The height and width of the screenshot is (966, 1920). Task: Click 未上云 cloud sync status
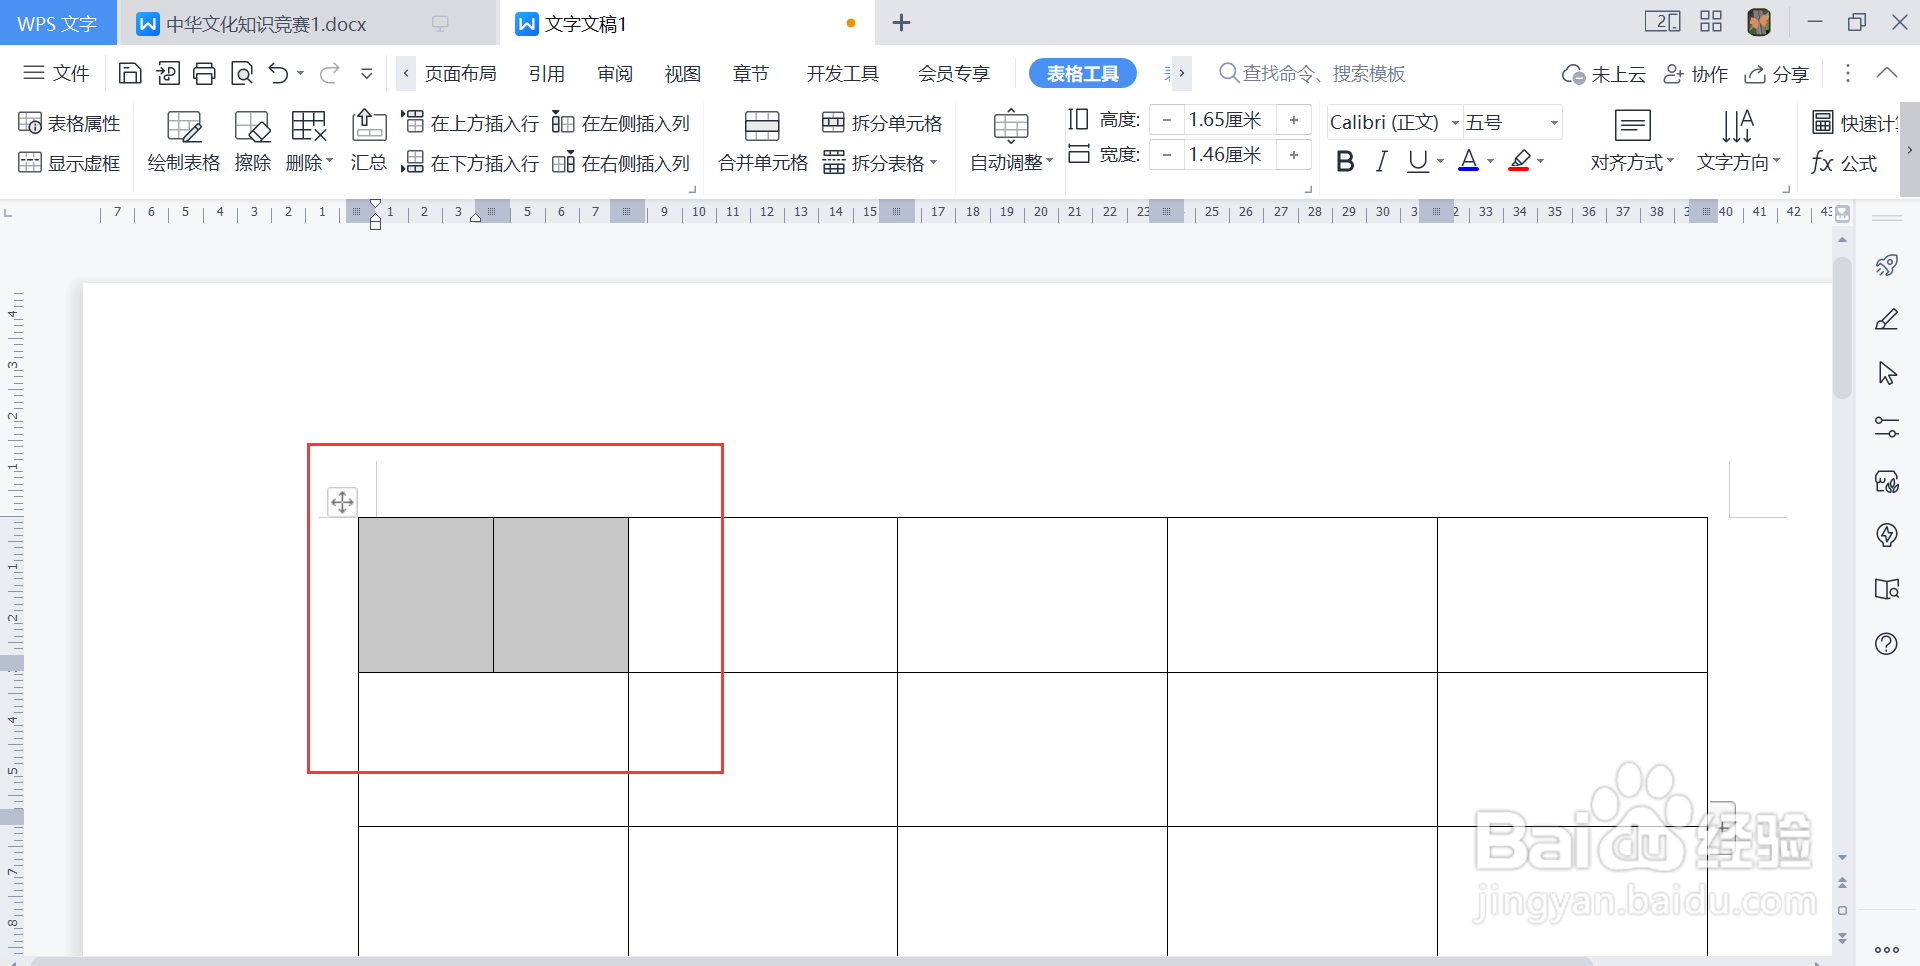[x=1605, y=74]
